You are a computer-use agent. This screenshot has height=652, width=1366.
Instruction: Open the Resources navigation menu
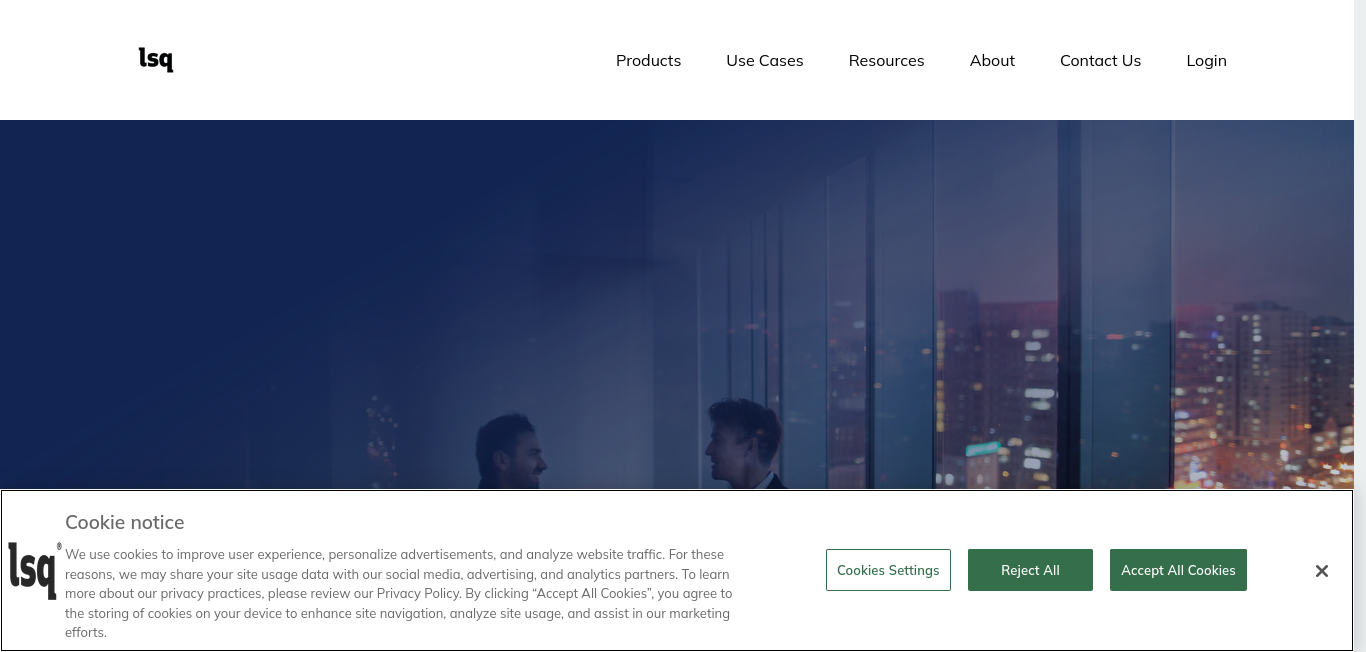click(x=886, y=61)
